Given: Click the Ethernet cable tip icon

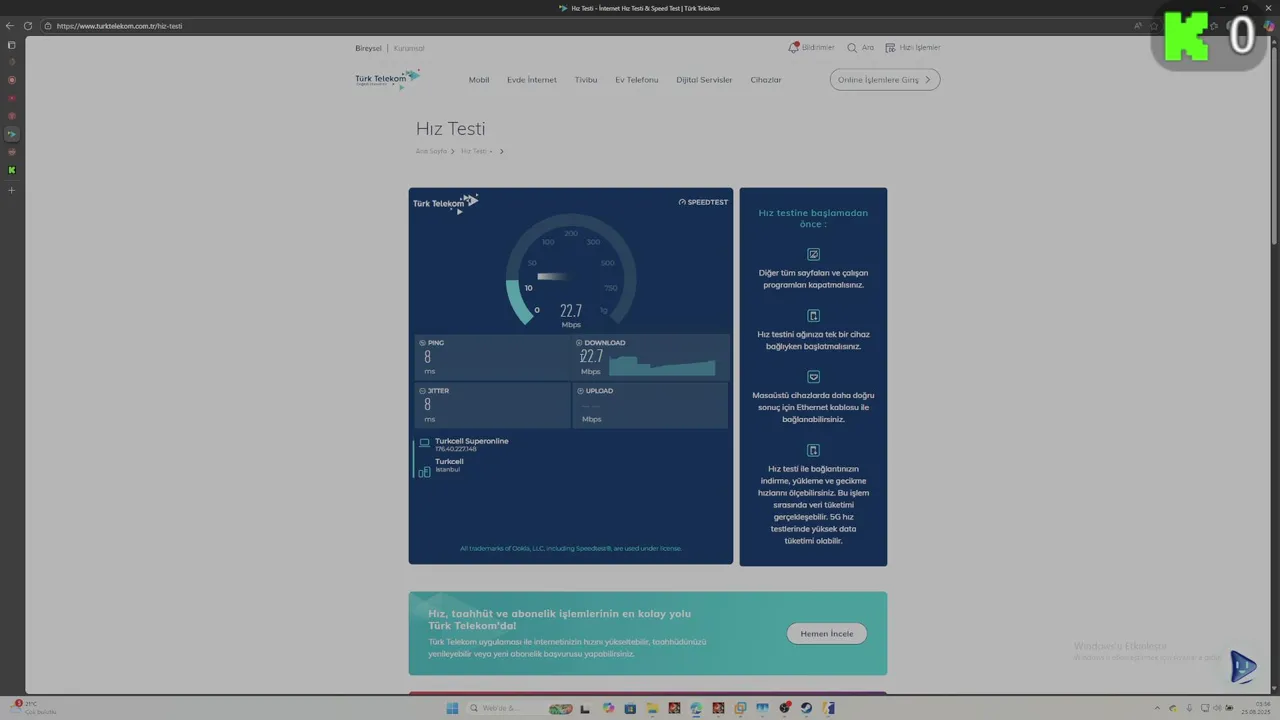Looking at the screenshot, I should (813, 377).
